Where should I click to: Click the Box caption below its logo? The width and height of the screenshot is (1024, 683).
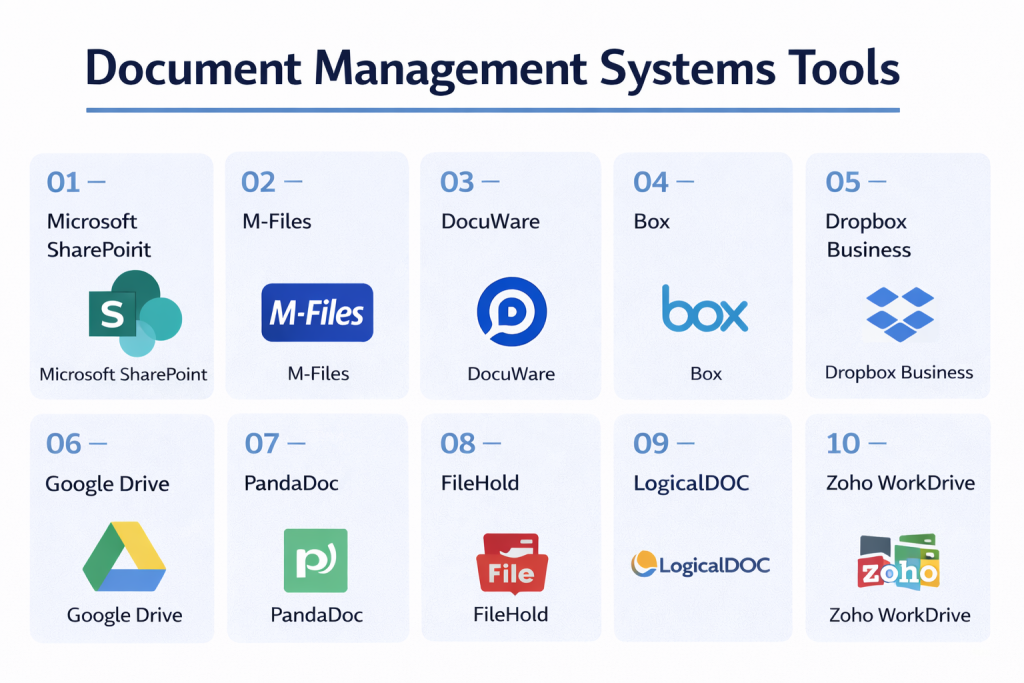[705, 374]
